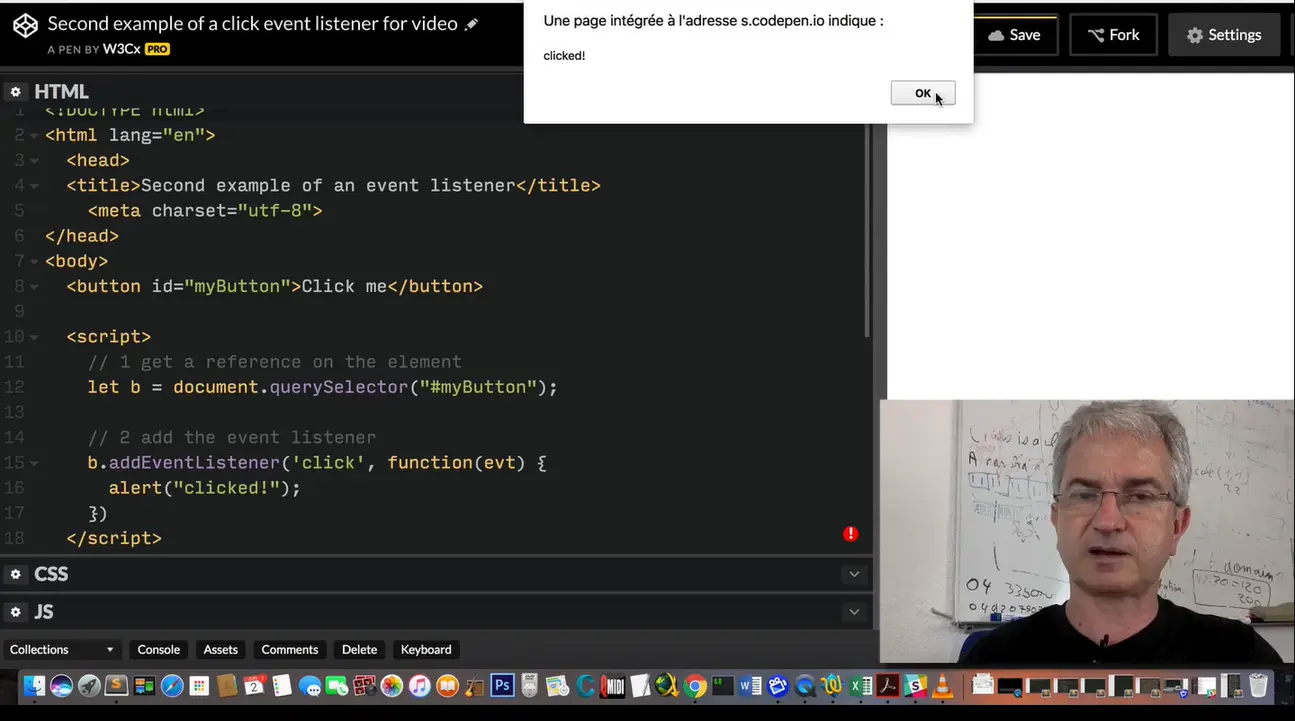Open Sublime Text from the dock
This screenshot has height=721, width=1295.
tap(116, 686)
